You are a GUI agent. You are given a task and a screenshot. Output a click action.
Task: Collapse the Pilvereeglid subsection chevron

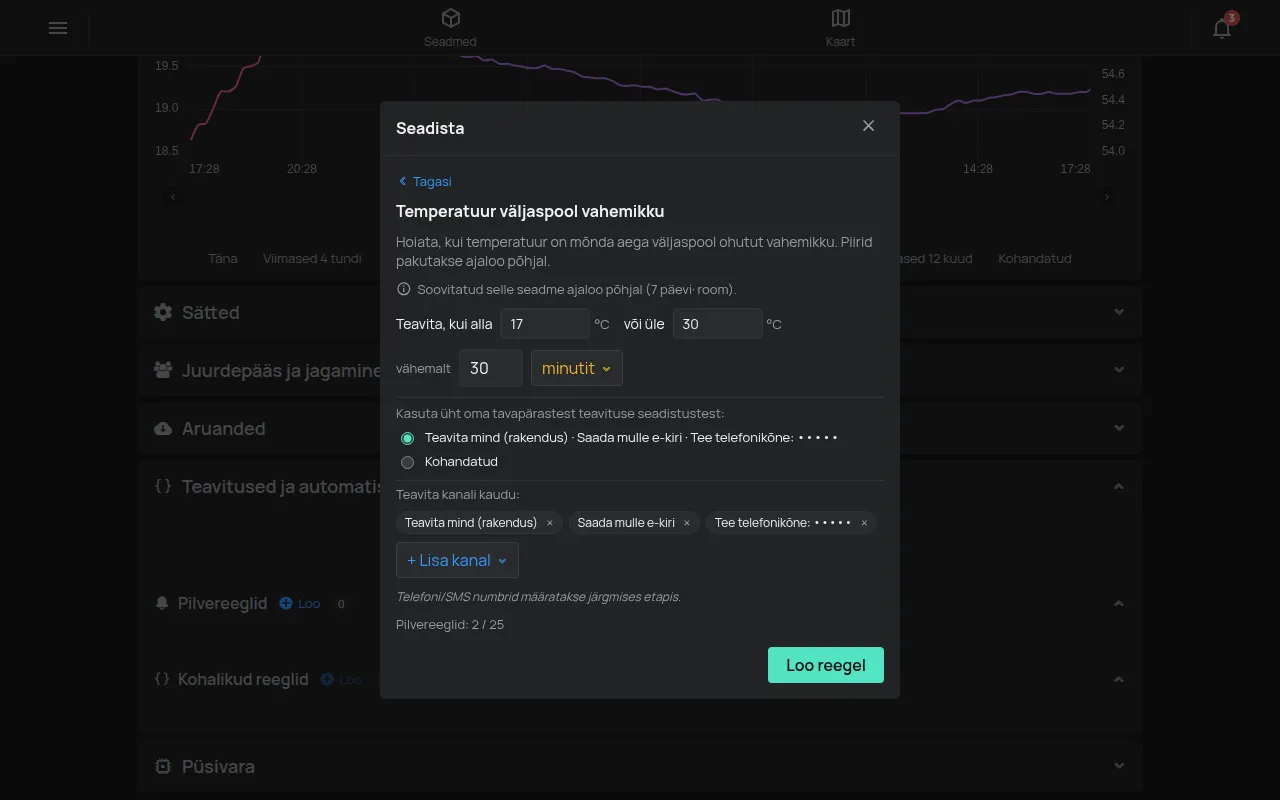point(1119,603)
